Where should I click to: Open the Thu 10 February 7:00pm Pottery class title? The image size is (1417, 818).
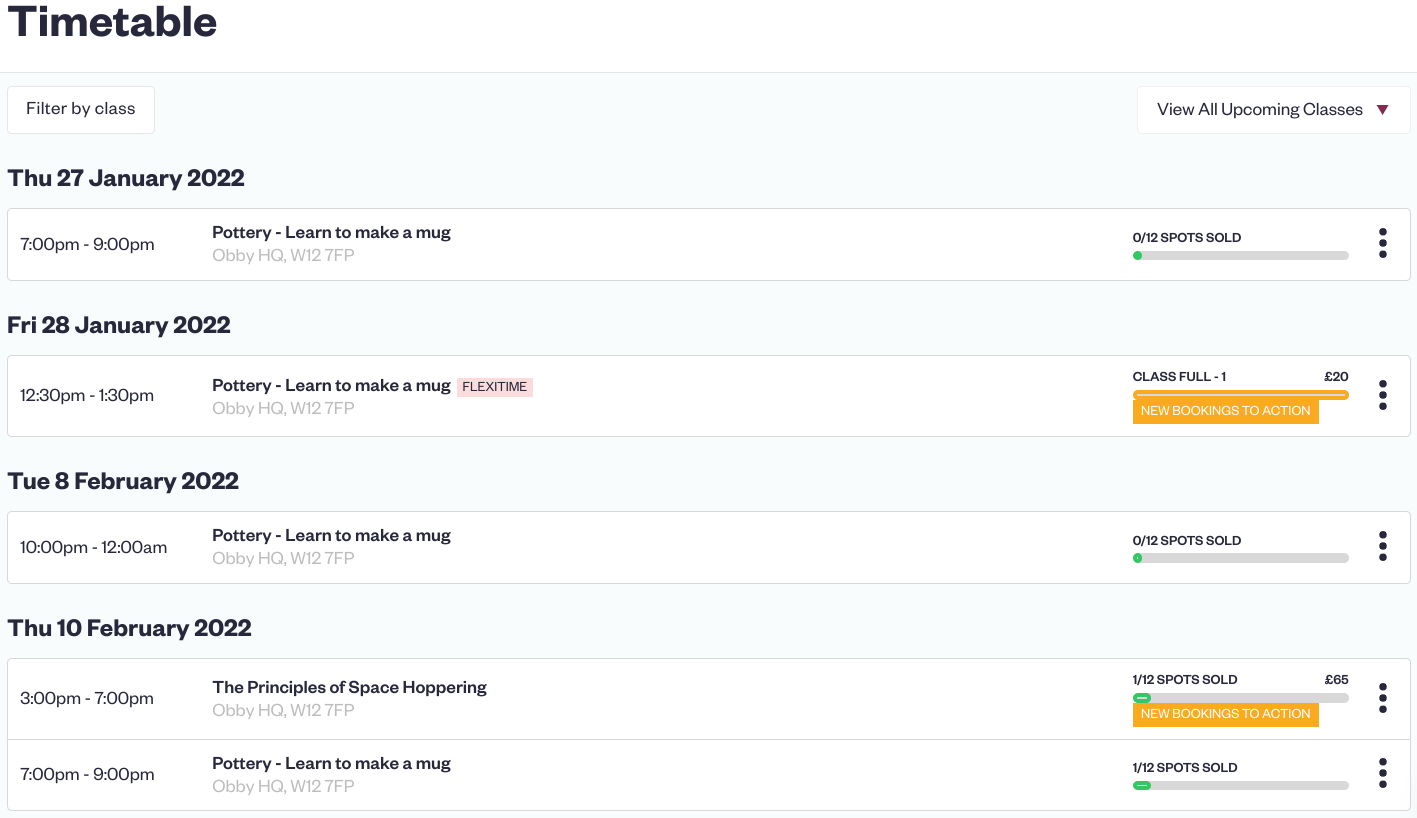[x=331, y=763]
